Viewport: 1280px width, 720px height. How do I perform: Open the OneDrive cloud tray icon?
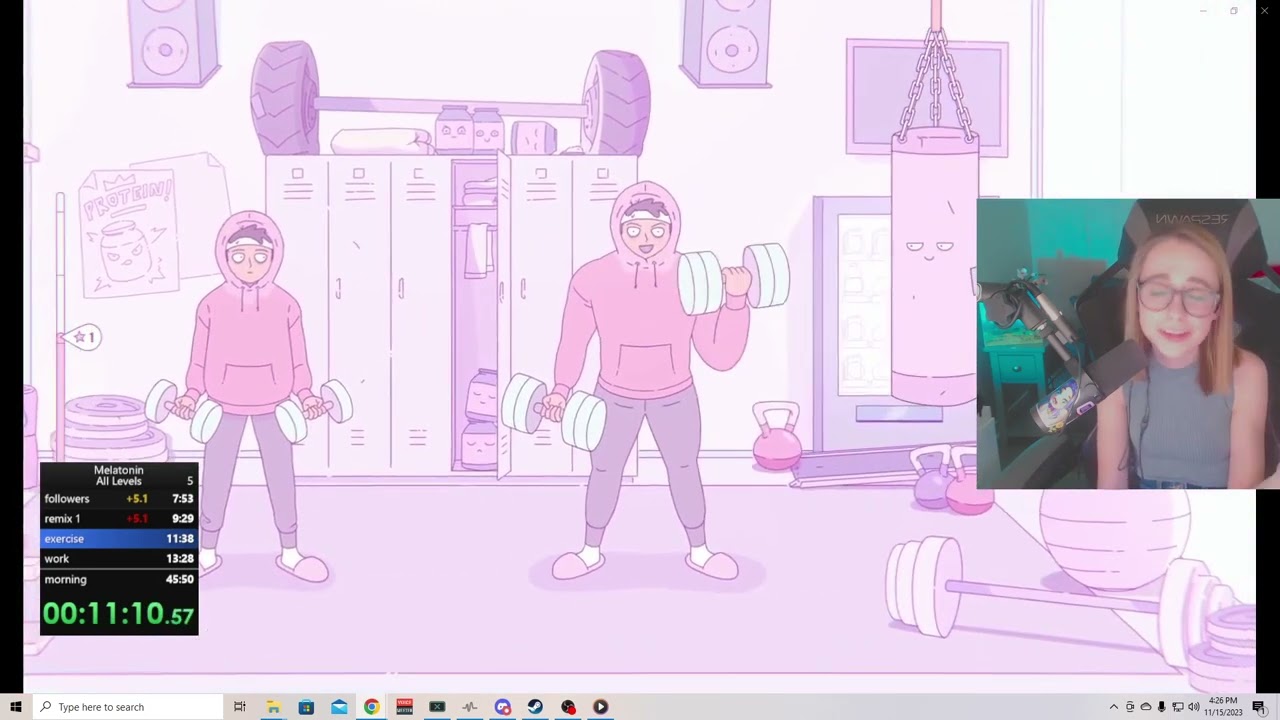point(1146,707)
